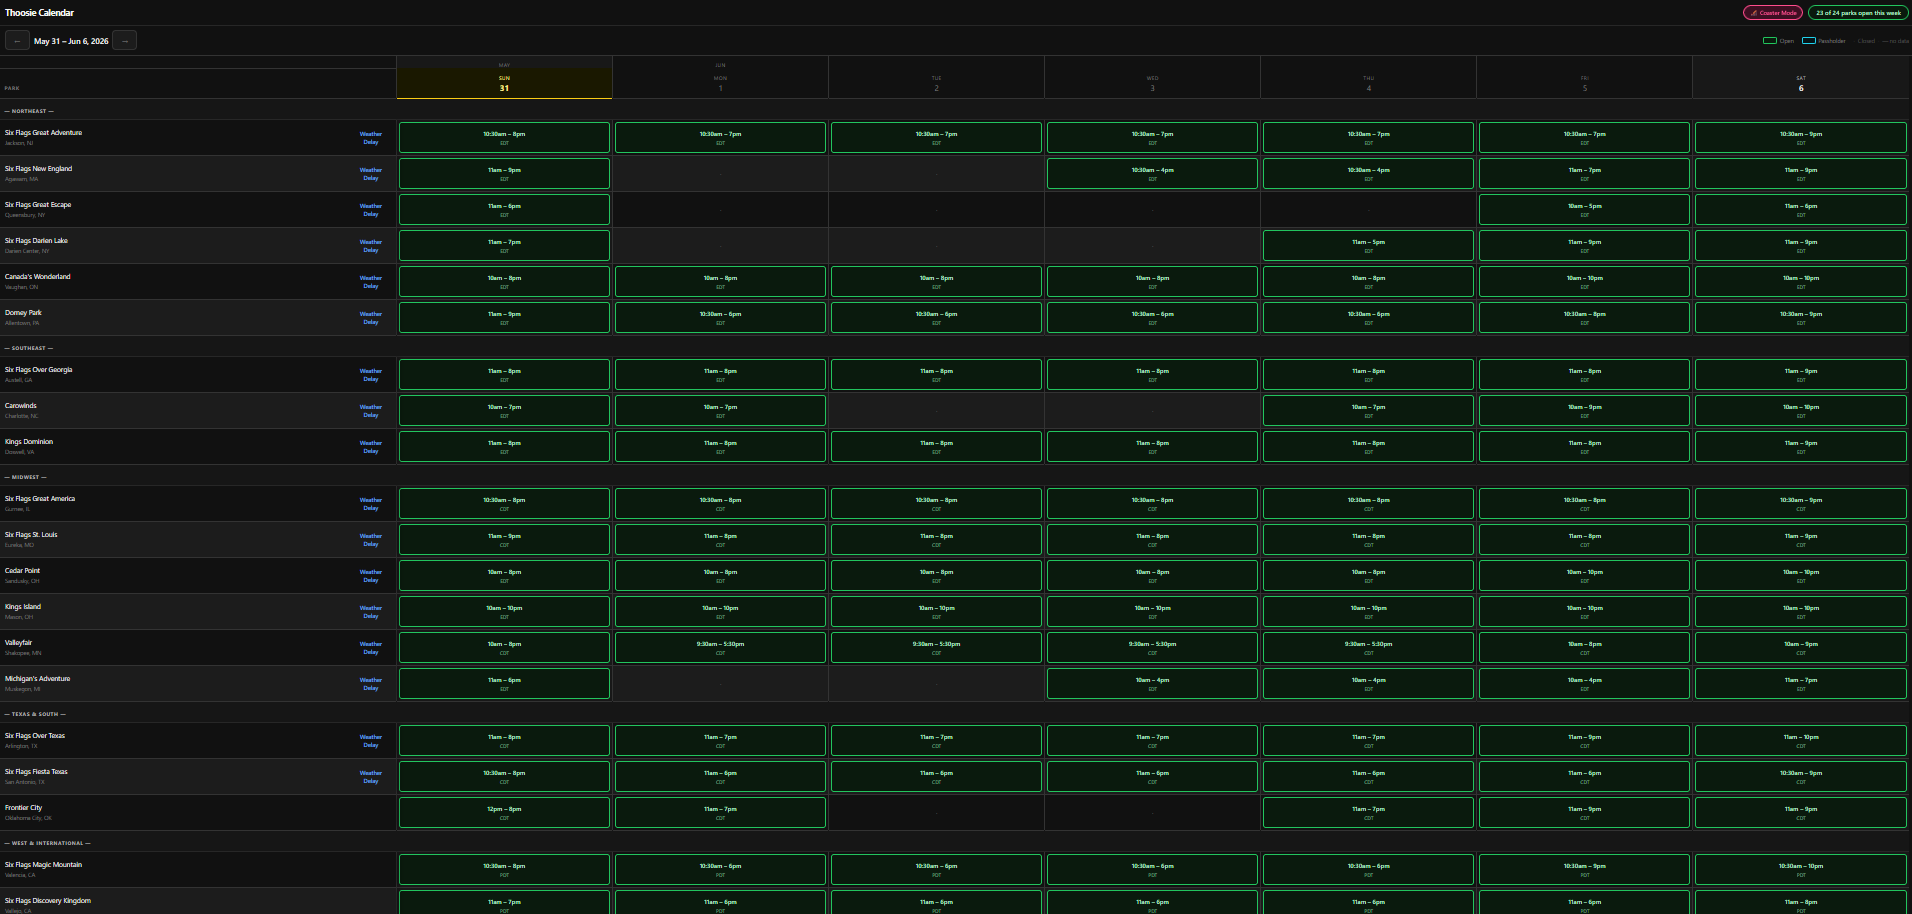Open Six Flags Great Escape's Friday hours cell
The width and height of the screenshot is (1912, 914).
pyautogui.click(x=1584, y=210)
